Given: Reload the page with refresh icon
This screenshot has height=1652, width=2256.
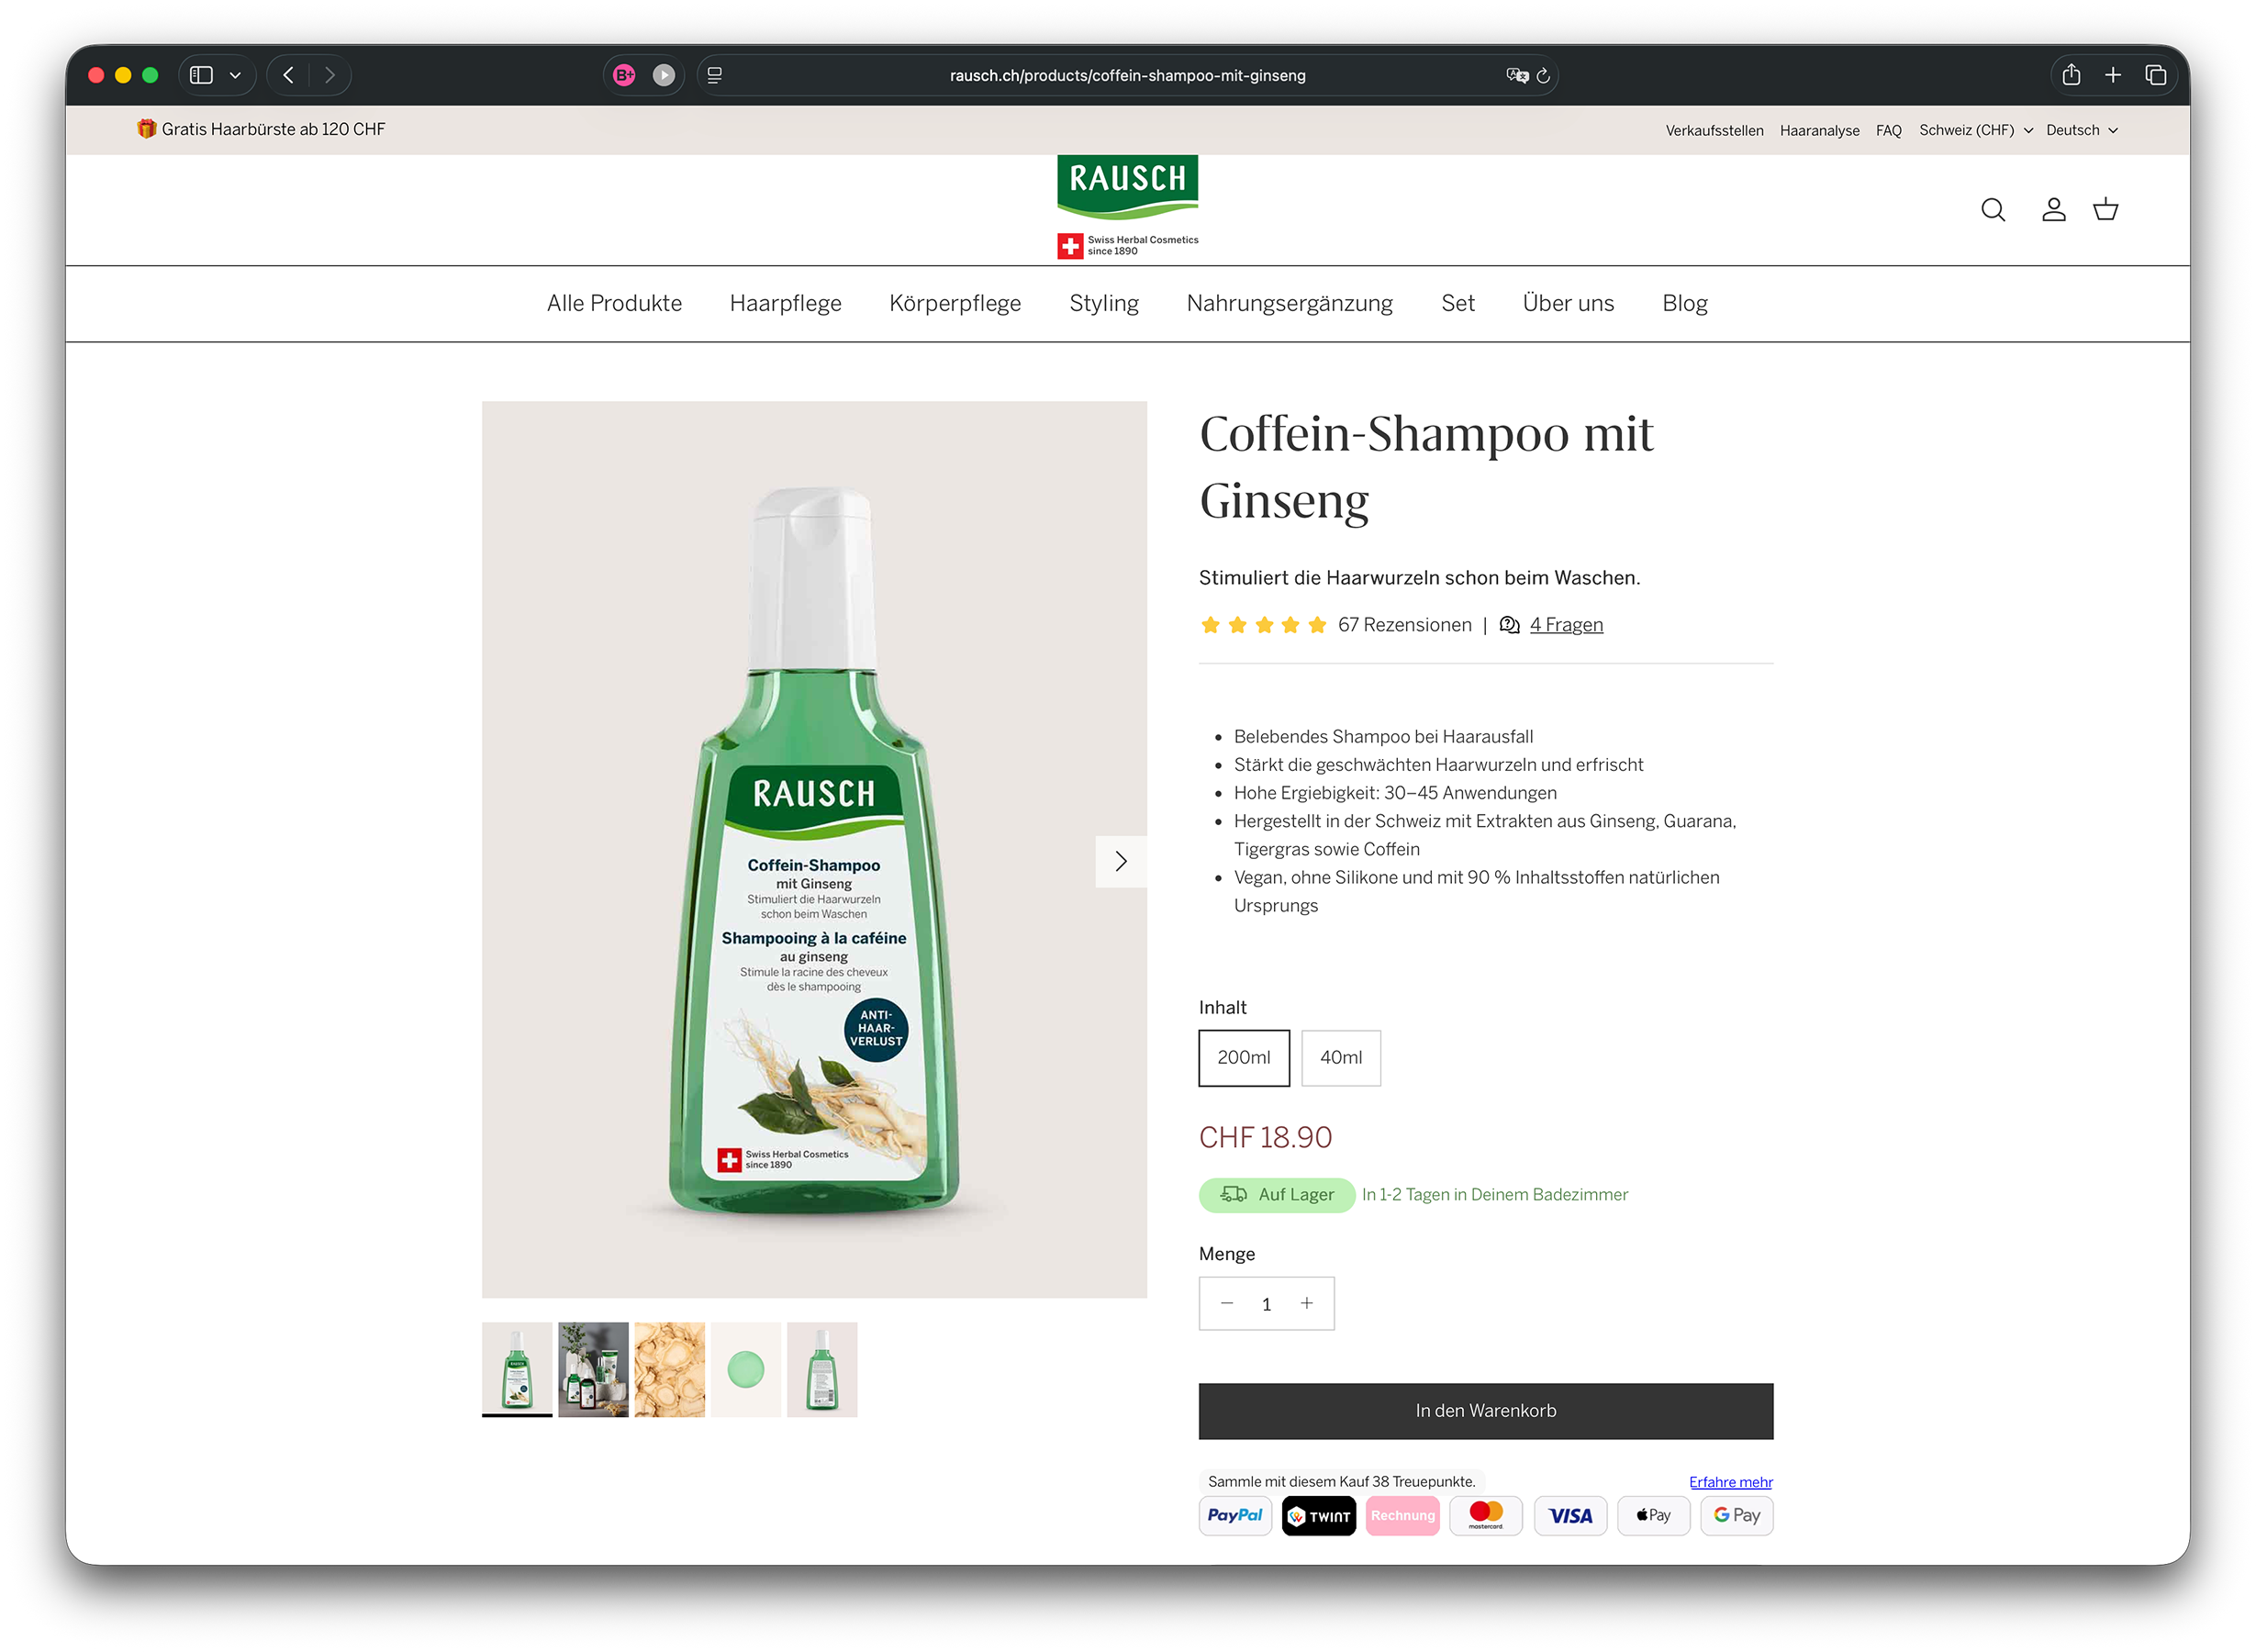Looking at the screenshot, I should [x=1543, y=75].
